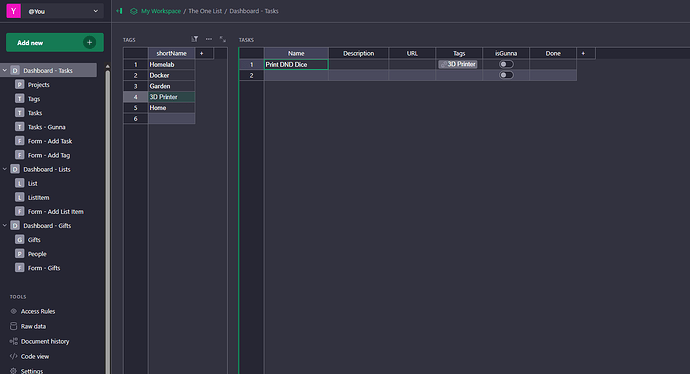Open Dashboard - Gifts page

[x=47, y=225]
